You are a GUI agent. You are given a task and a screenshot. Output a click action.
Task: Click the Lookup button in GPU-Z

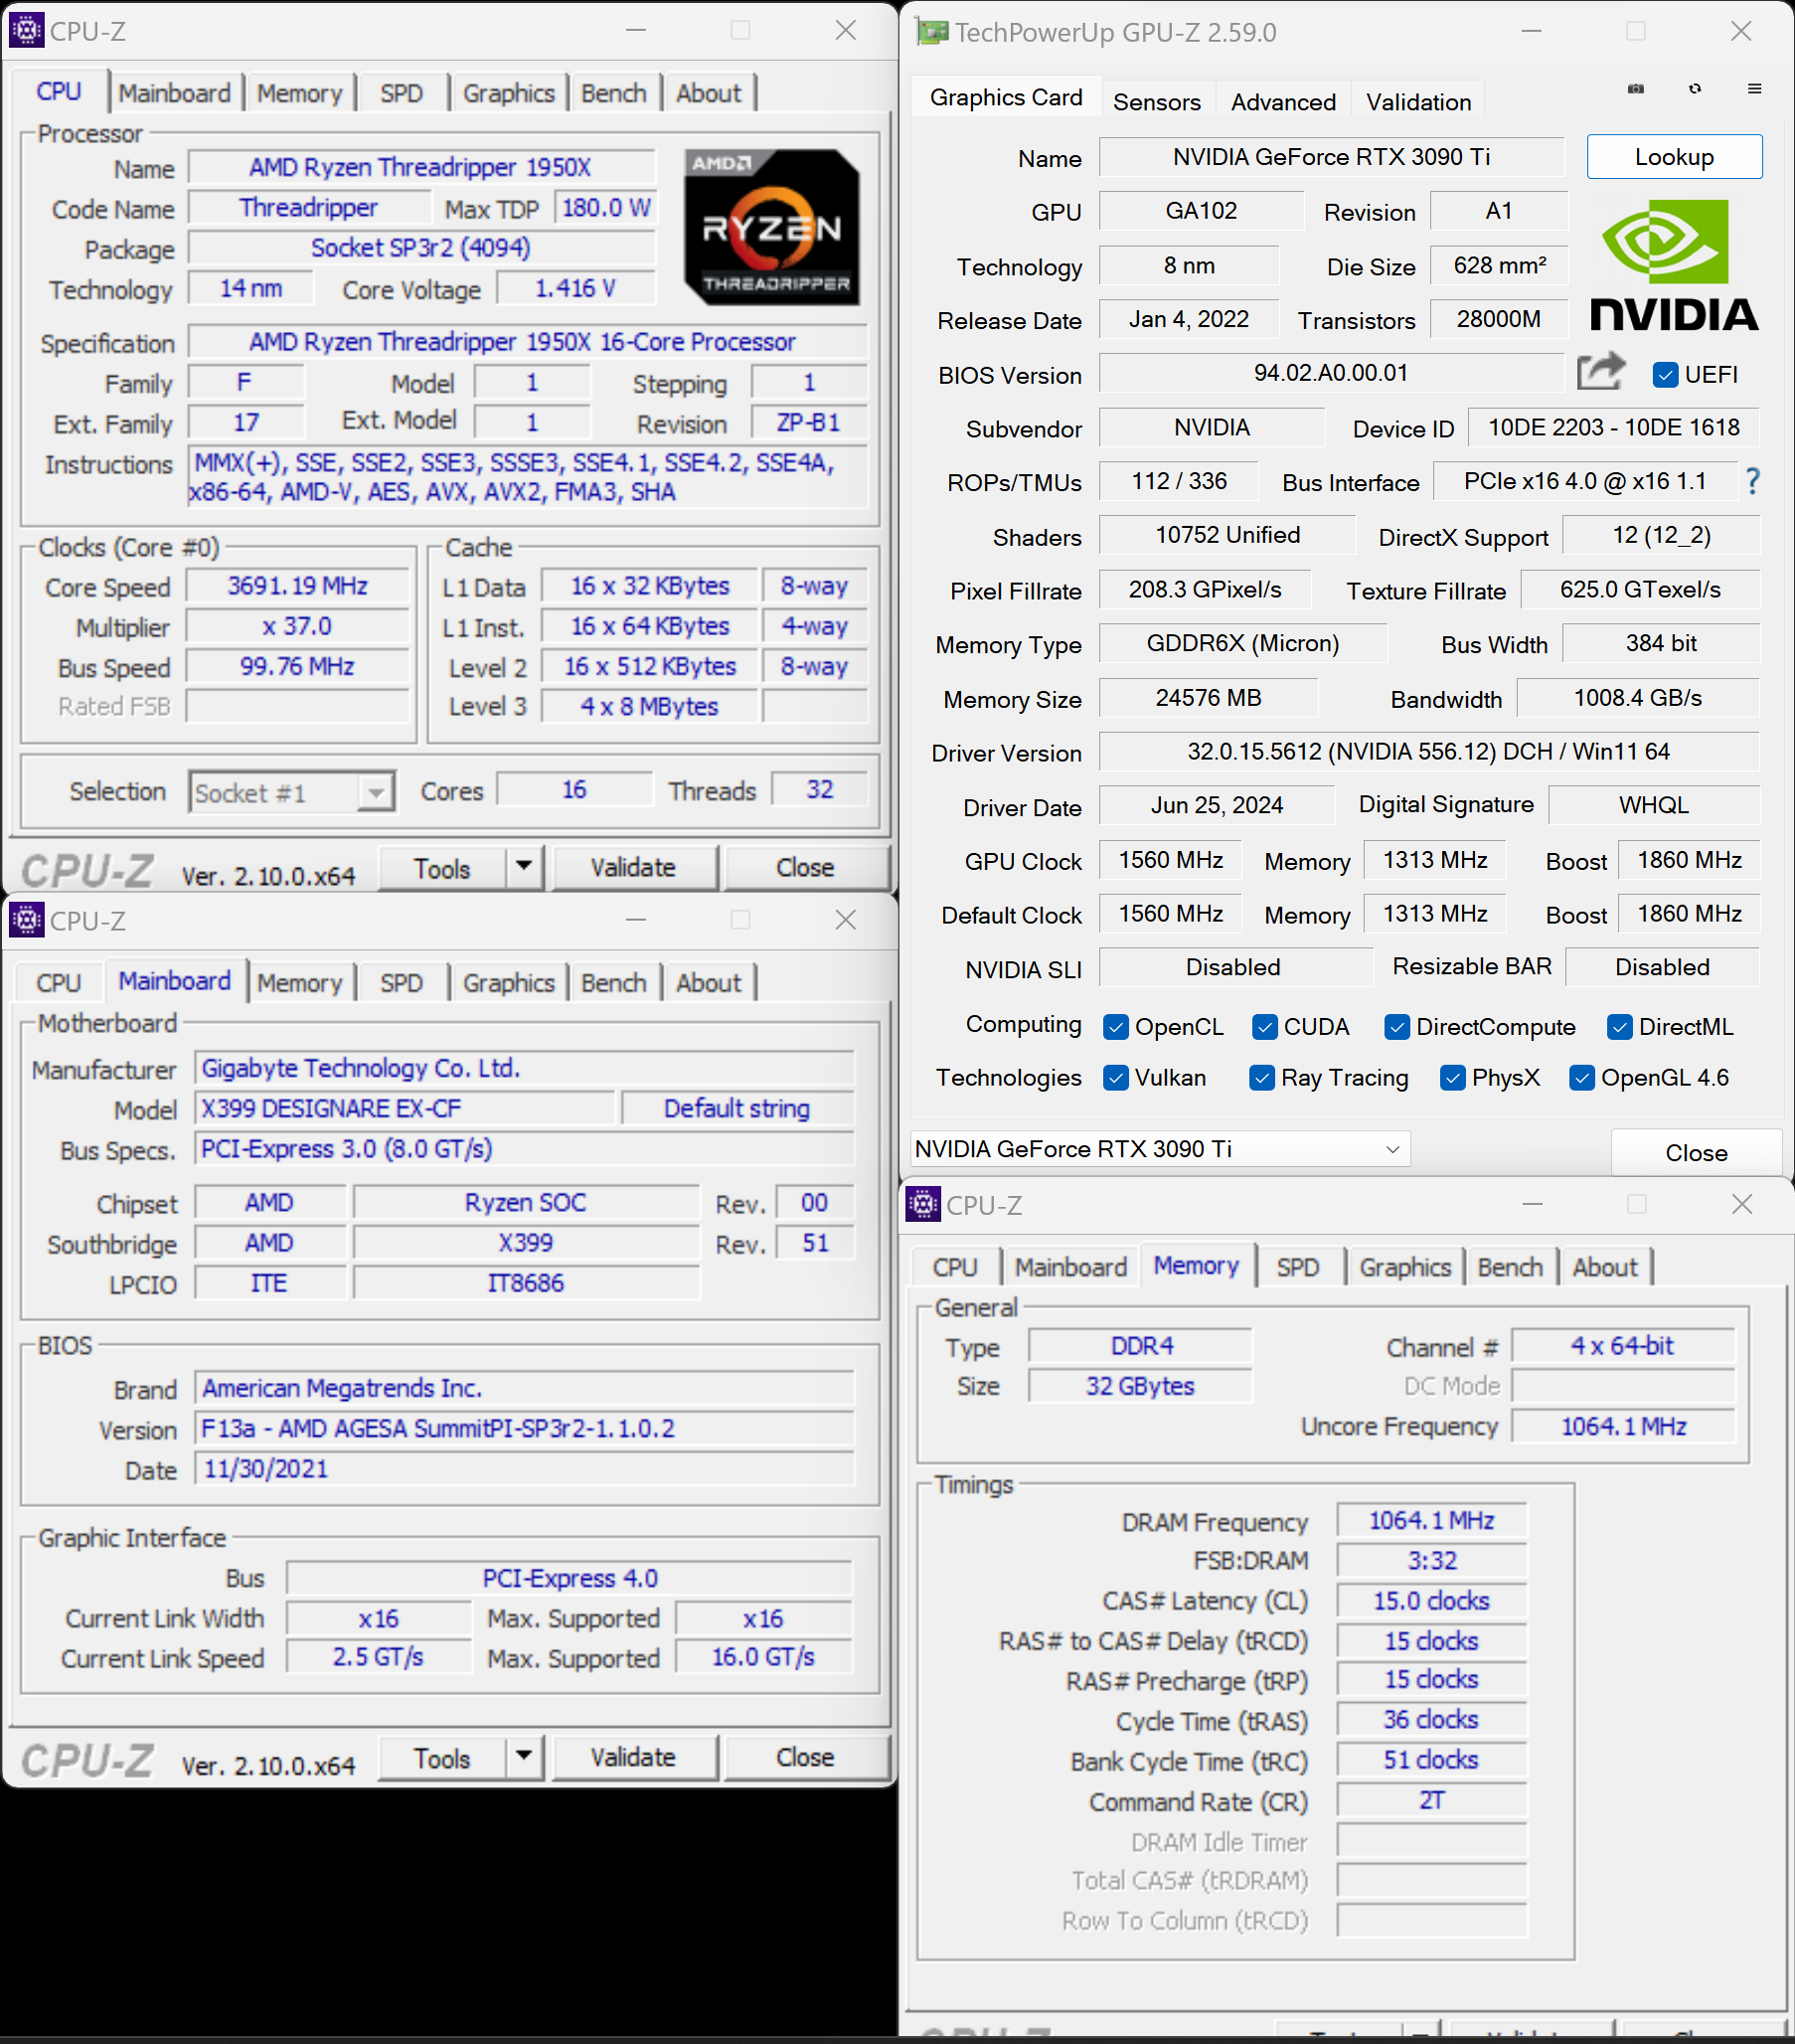point(1674,157)
